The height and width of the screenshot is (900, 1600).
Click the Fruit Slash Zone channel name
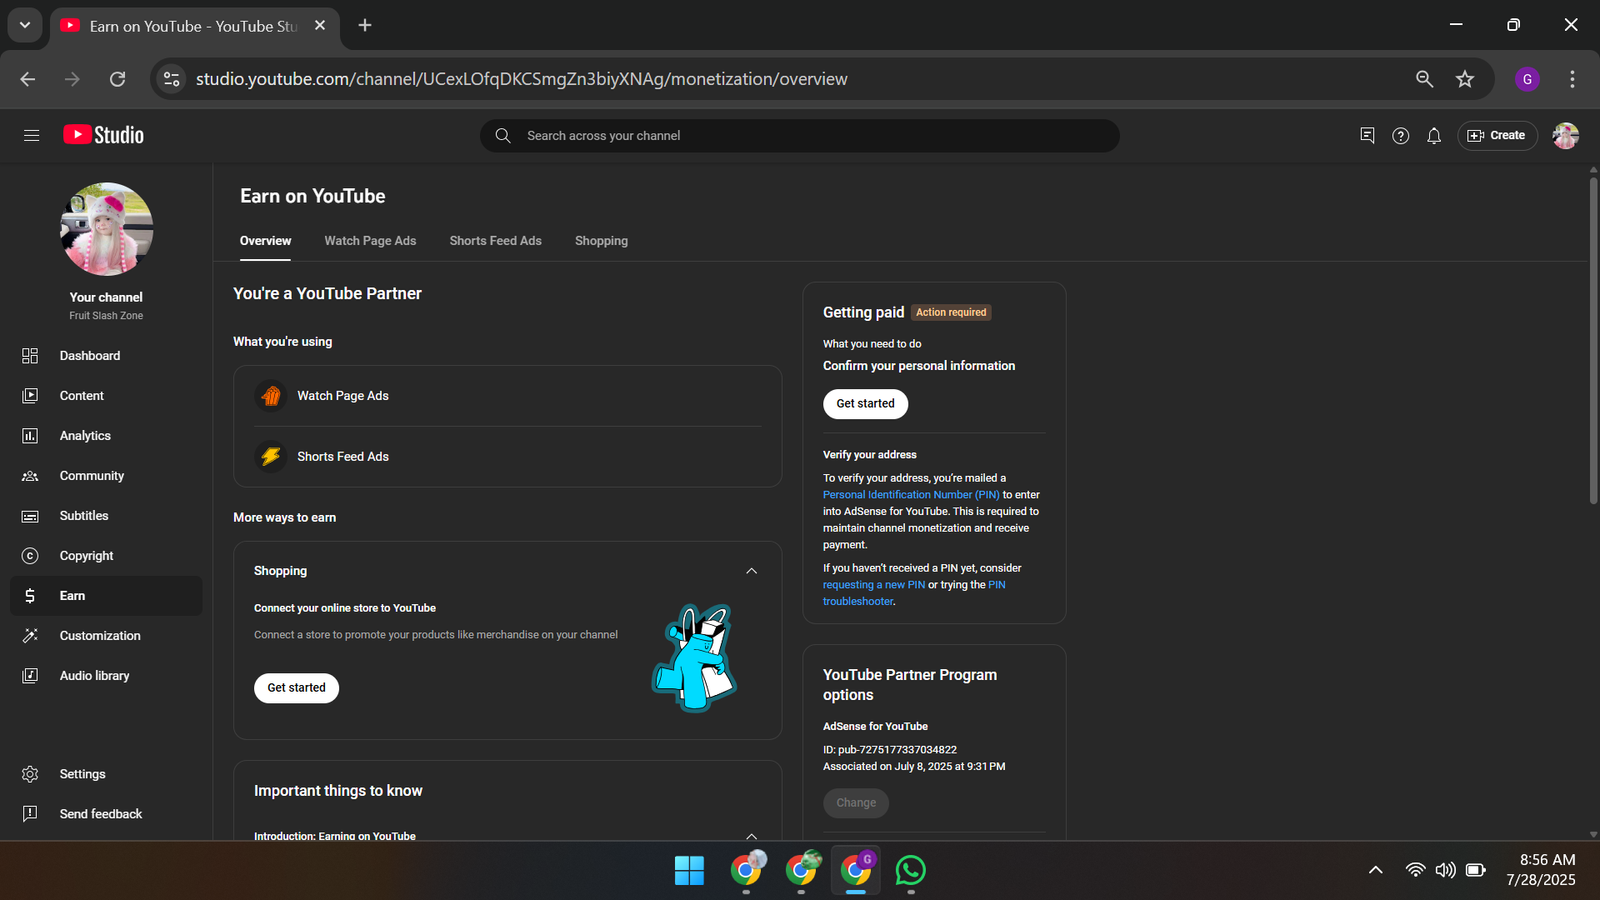tap(106, 316)
